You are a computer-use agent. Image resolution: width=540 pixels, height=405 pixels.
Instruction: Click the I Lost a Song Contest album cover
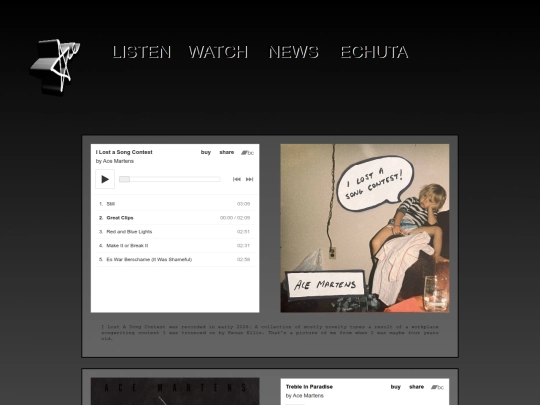point(365,228)
